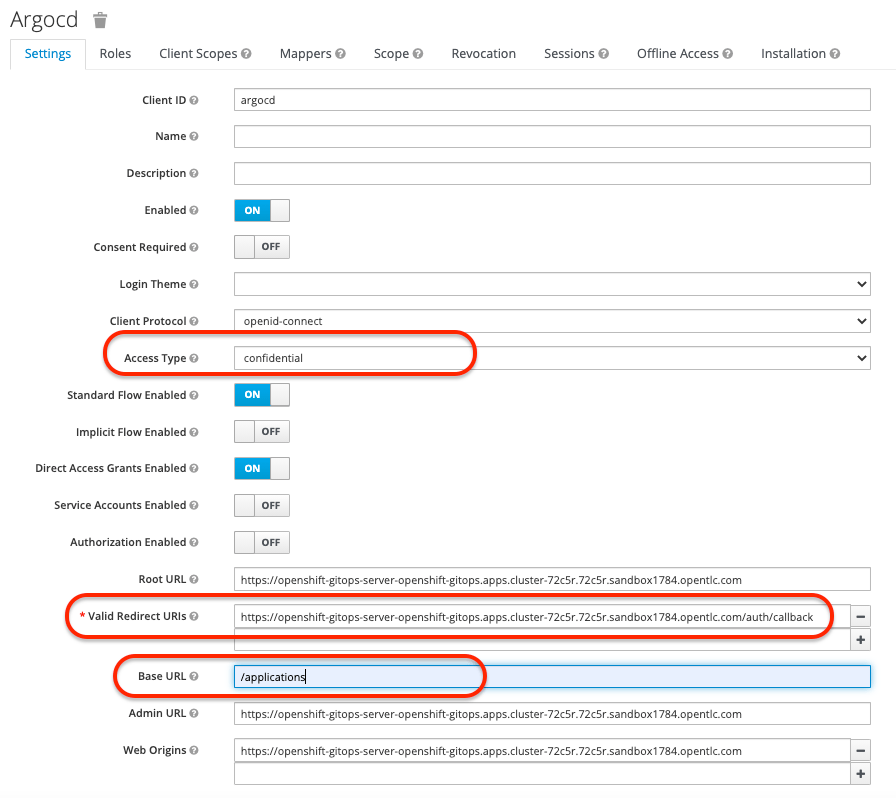Open the Access Type dropdown

551,358
